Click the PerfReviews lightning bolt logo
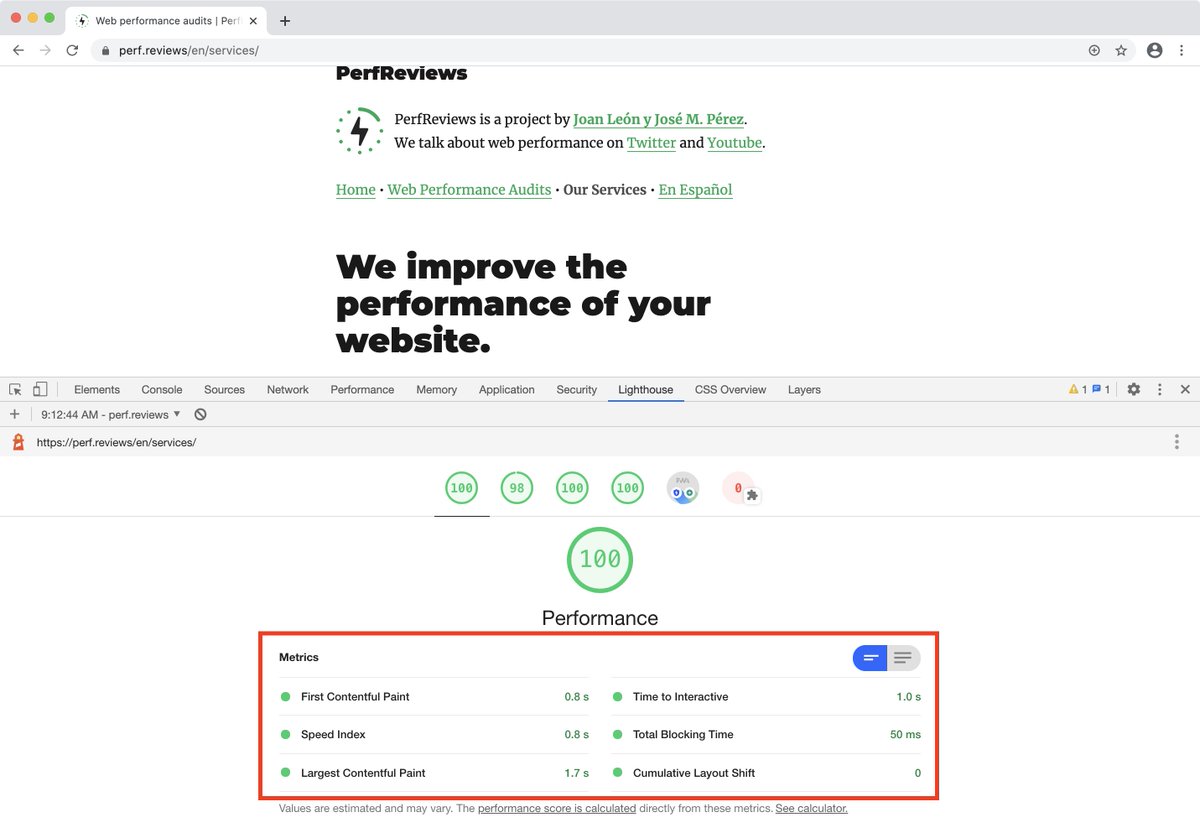1200x833 pixels. click(358, 130)
